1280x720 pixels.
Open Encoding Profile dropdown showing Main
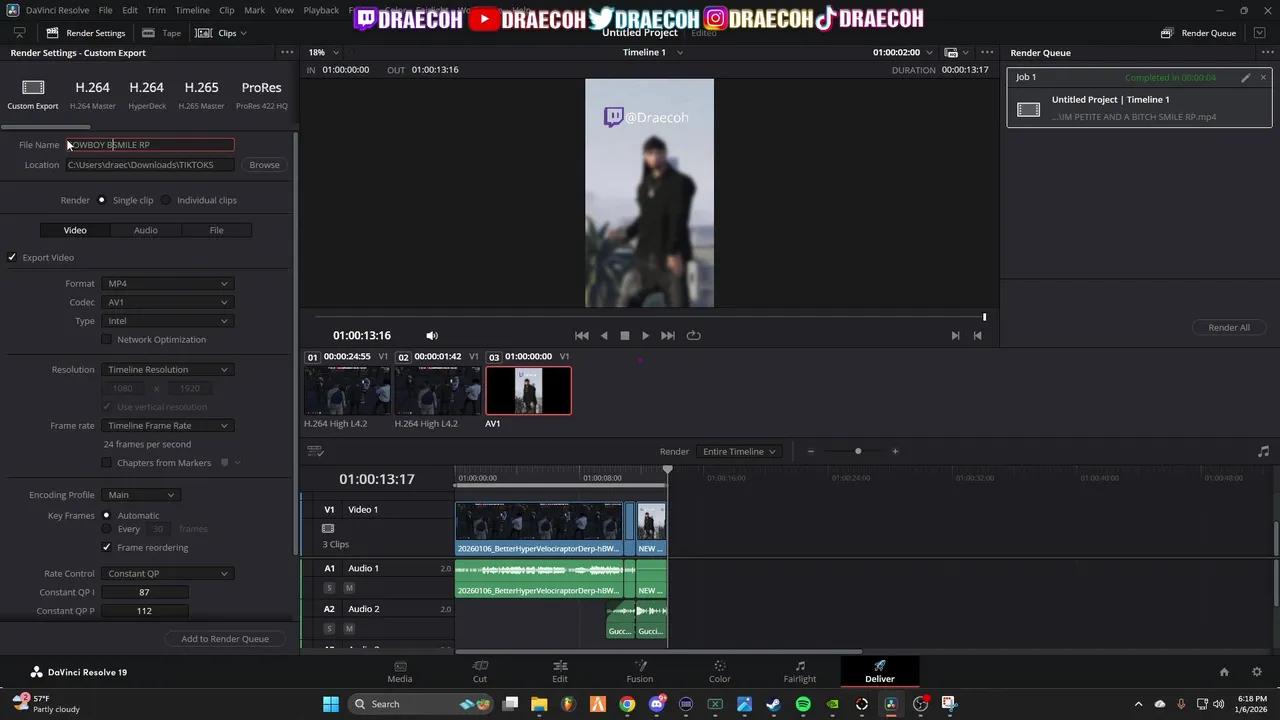tap(140, 495)
